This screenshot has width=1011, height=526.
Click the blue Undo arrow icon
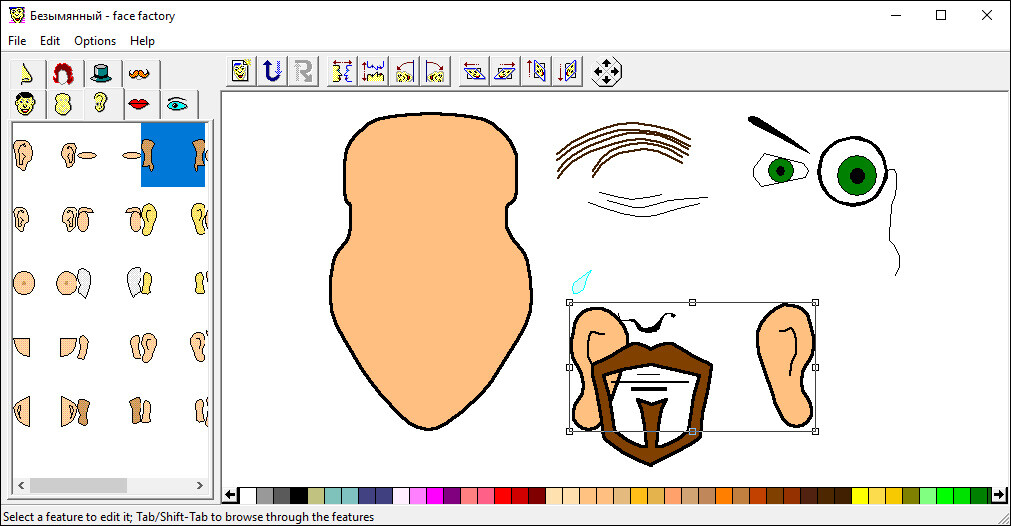point(272,71)
